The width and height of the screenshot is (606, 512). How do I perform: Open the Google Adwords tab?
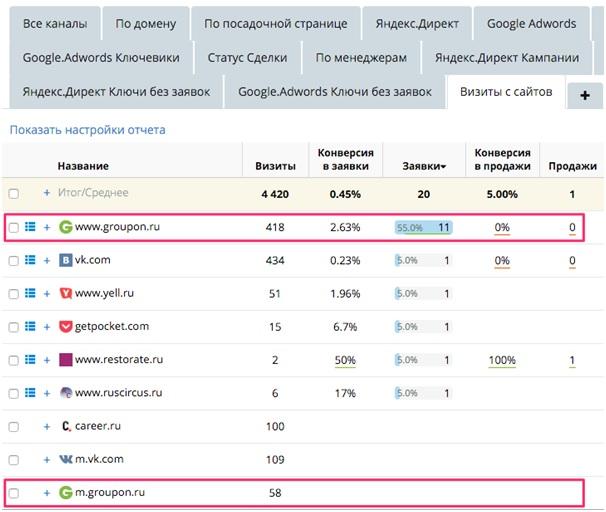click(x=531, y=24)
